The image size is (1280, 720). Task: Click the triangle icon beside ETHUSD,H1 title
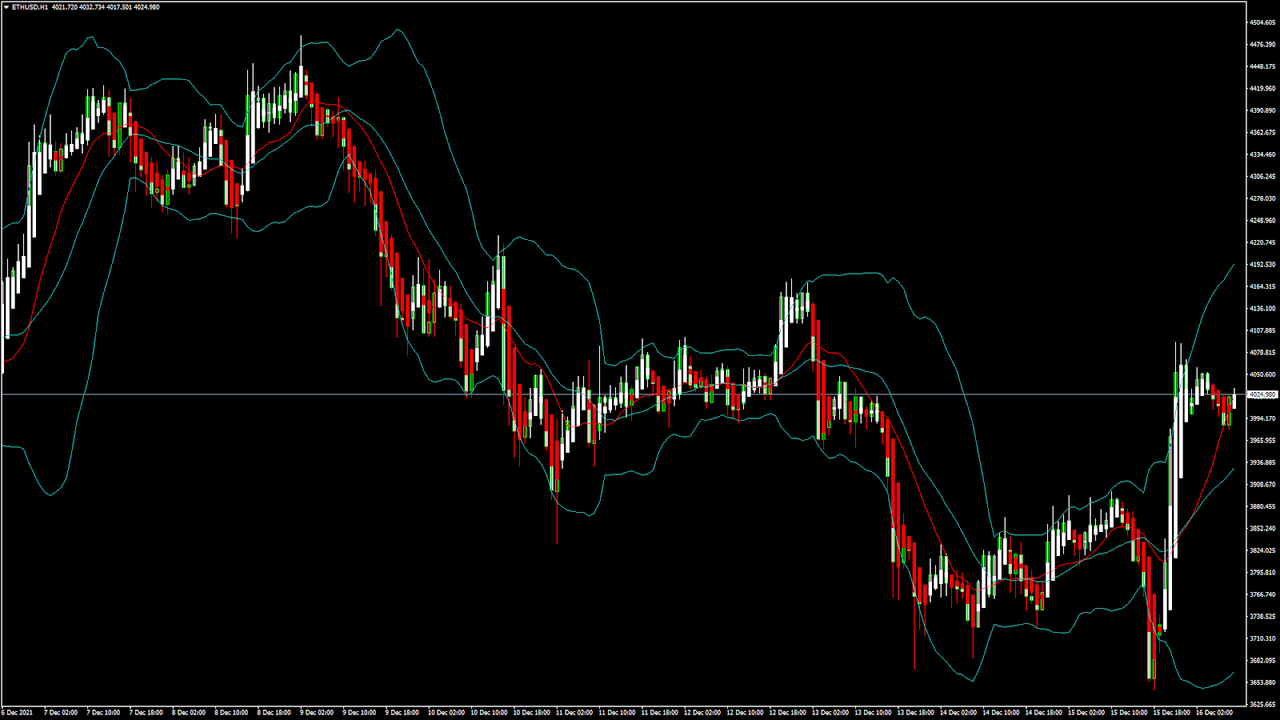(x=5, y=7)
